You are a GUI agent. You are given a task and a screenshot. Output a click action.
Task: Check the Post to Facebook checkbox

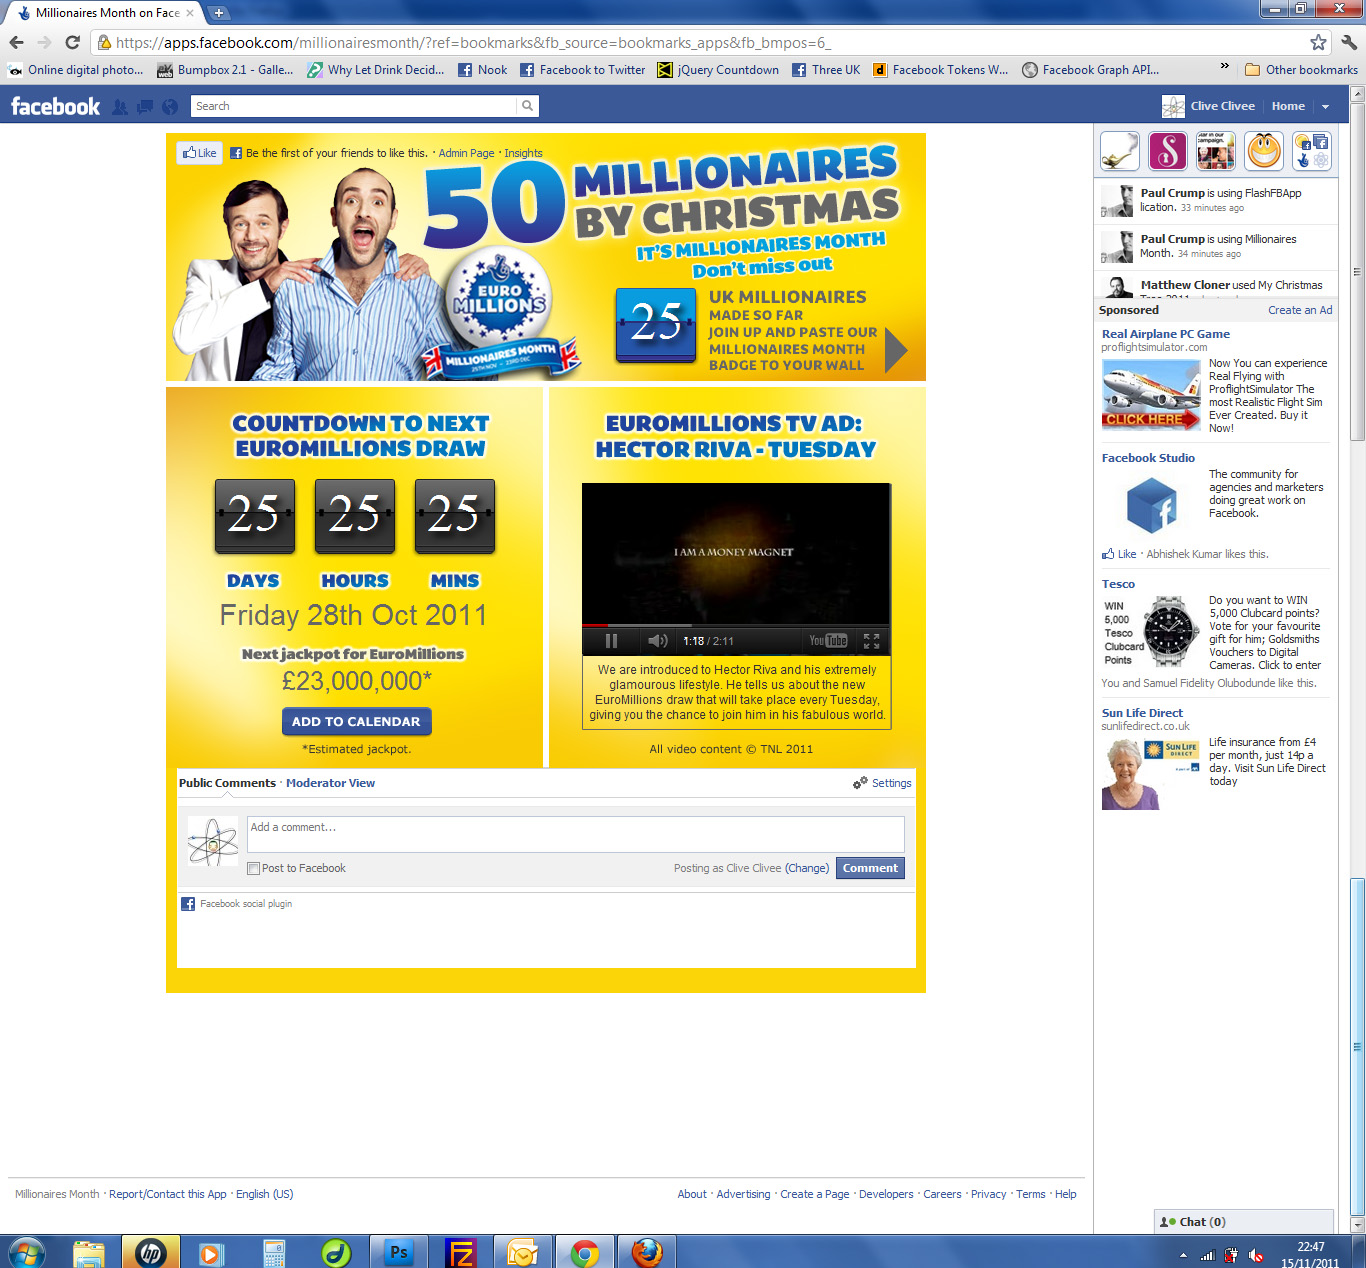(254, 868)
